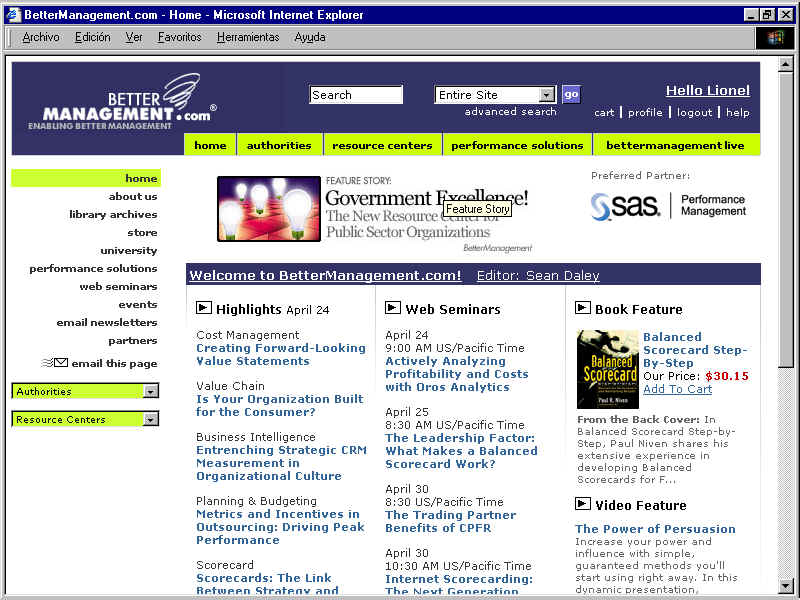Open Actively Analyzing Profitability and Costs seminar
This screenshot has height=600, width=800.
457,374
